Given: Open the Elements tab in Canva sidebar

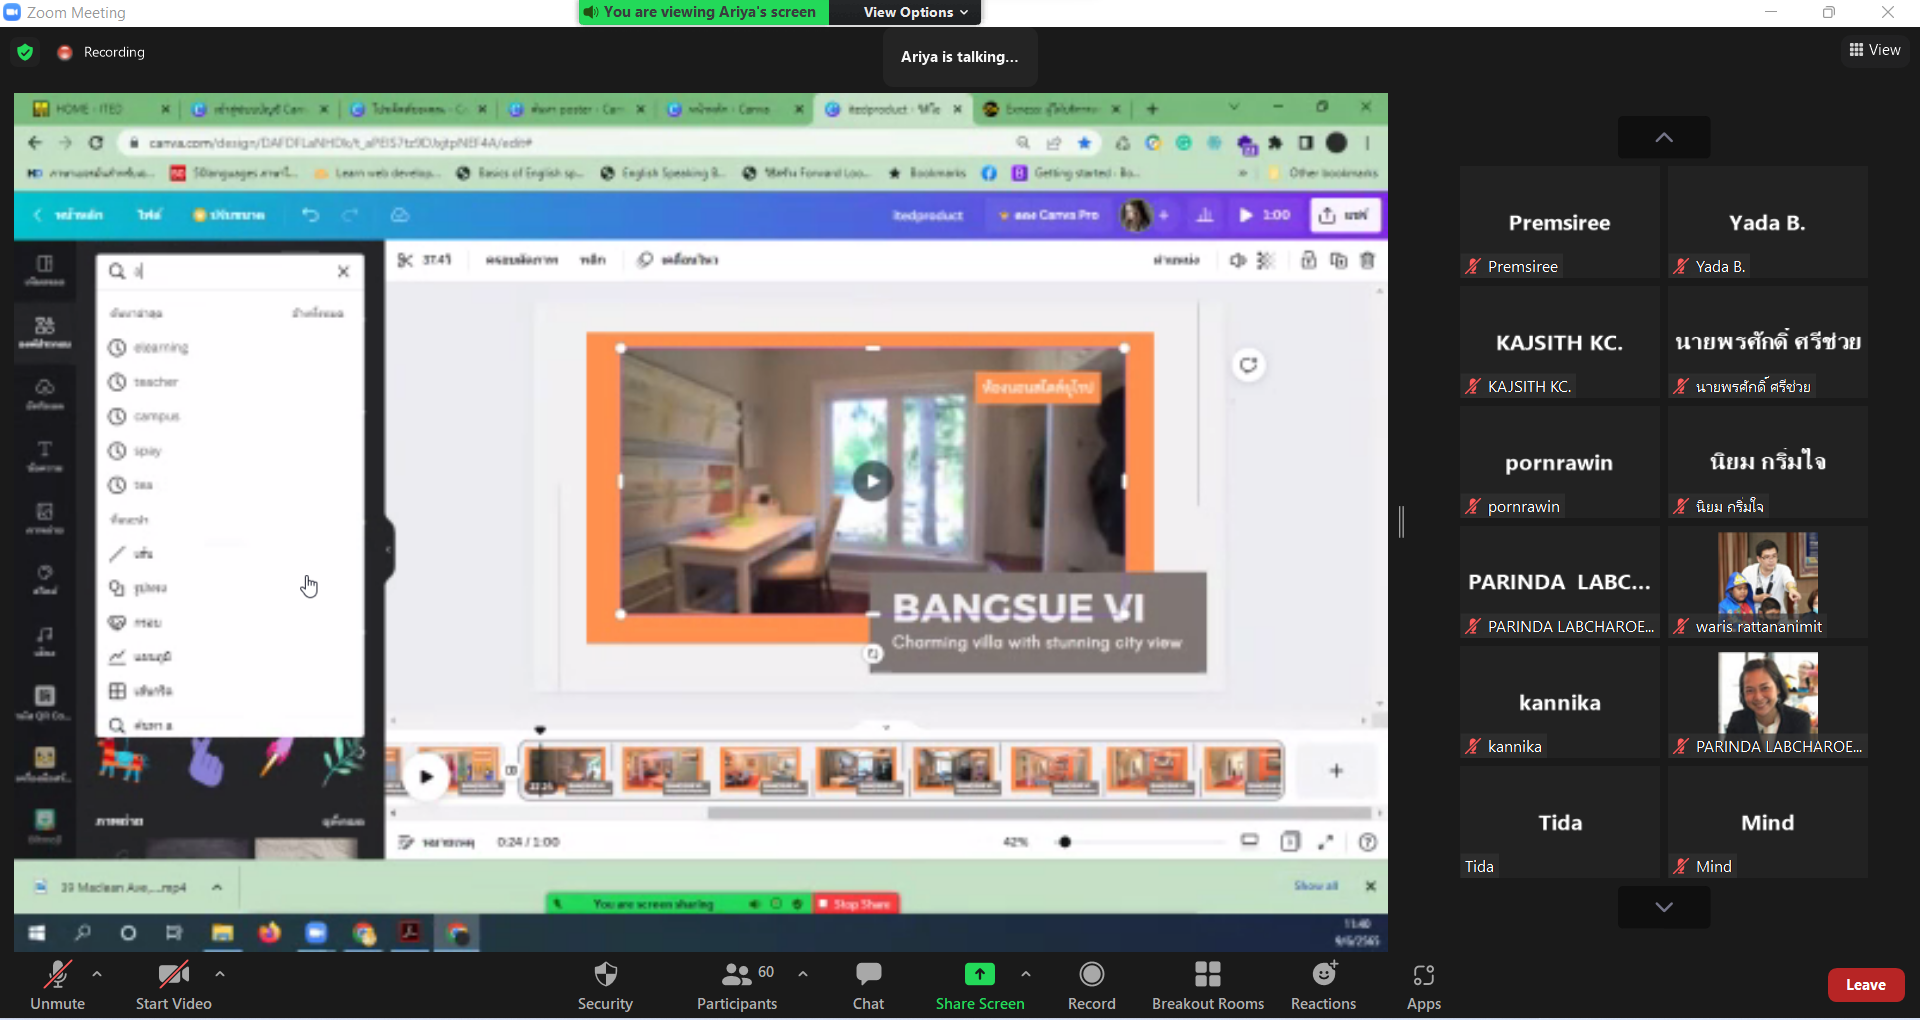Looking at the screenshot, I should (x=44, y=332).
